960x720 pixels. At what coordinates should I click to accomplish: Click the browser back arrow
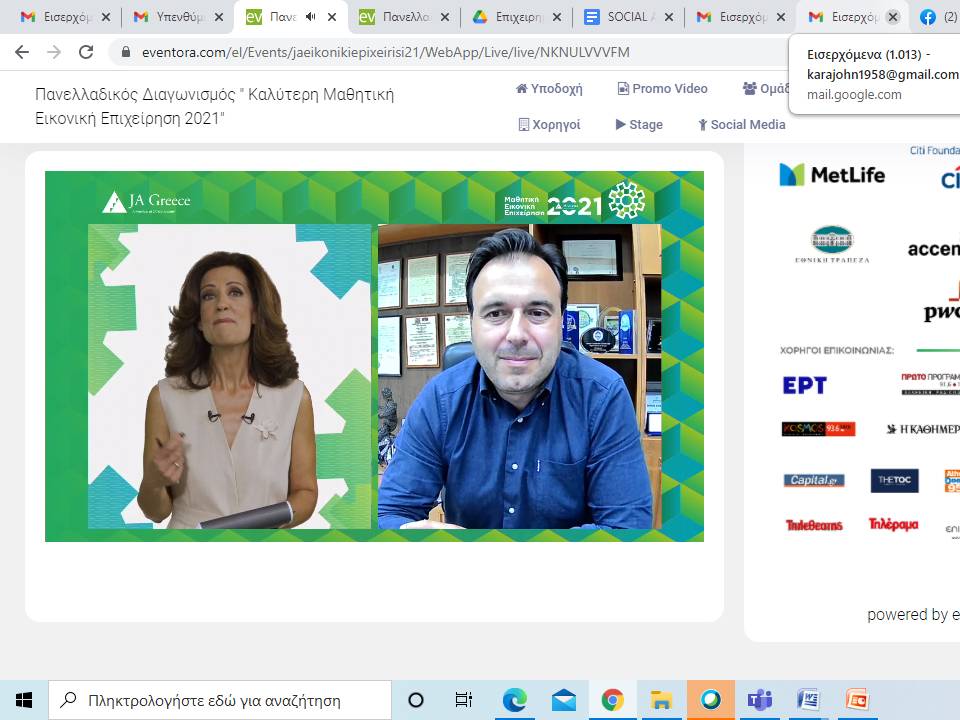(21, 52)
